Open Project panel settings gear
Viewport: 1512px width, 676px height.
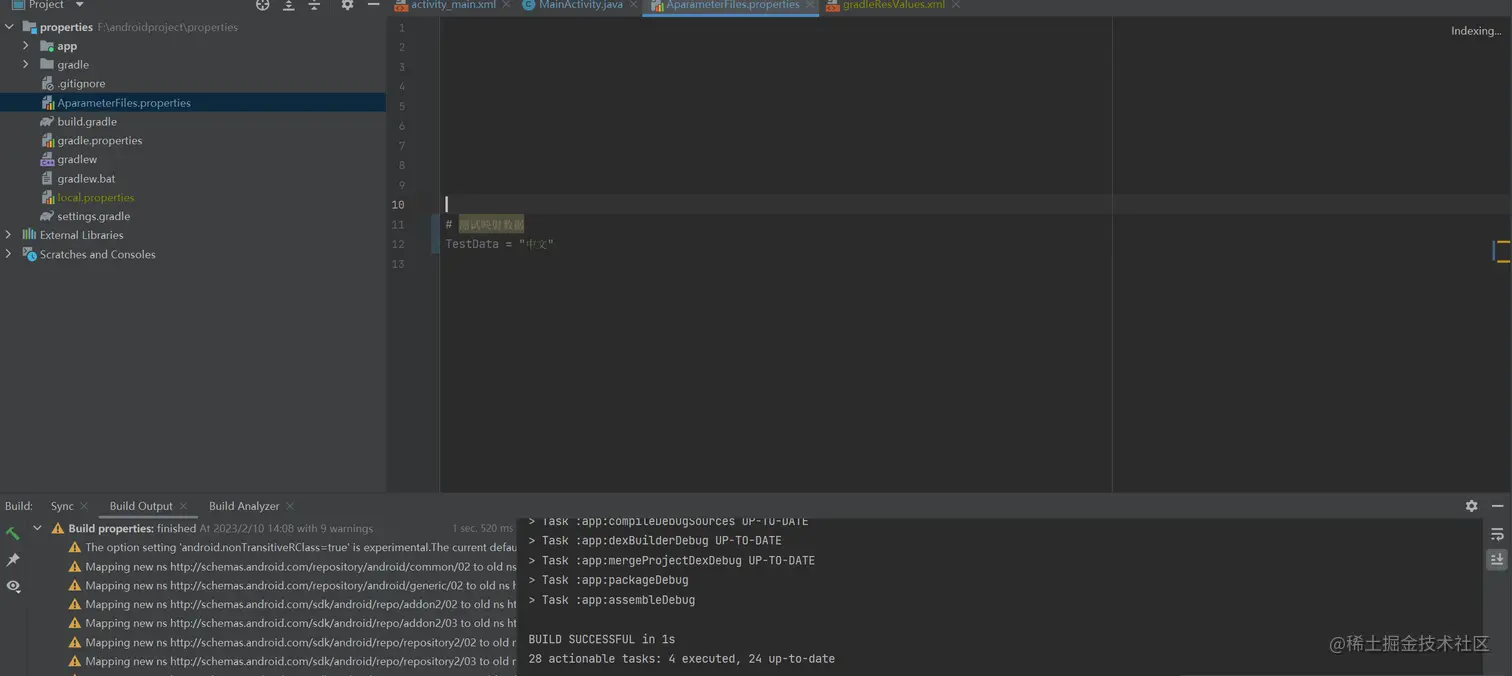(x=347, y=5)
